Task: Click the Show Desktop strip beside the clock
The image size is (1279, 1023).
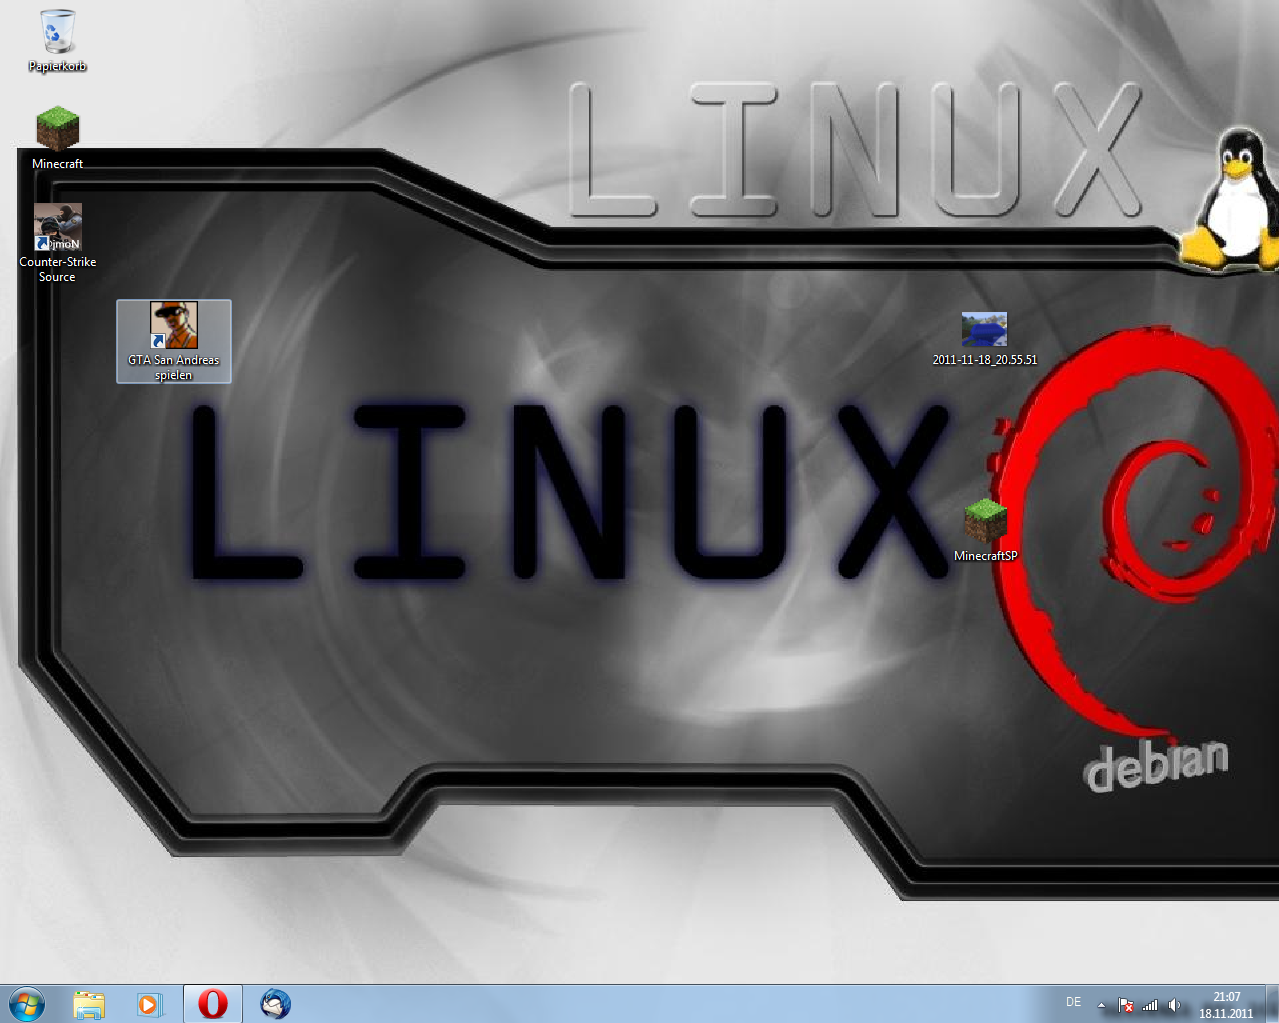Action: coord(1272,1004)
